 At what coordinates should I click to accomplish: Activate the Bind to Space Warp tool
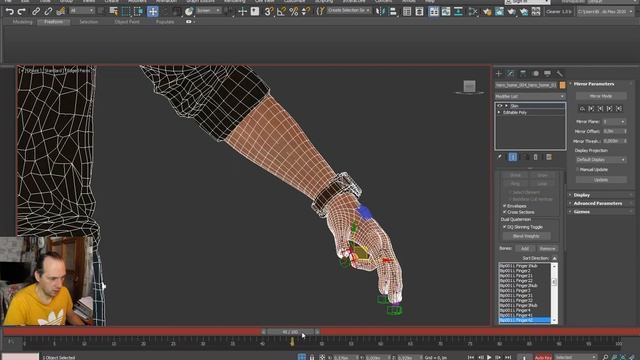point(60,11)
